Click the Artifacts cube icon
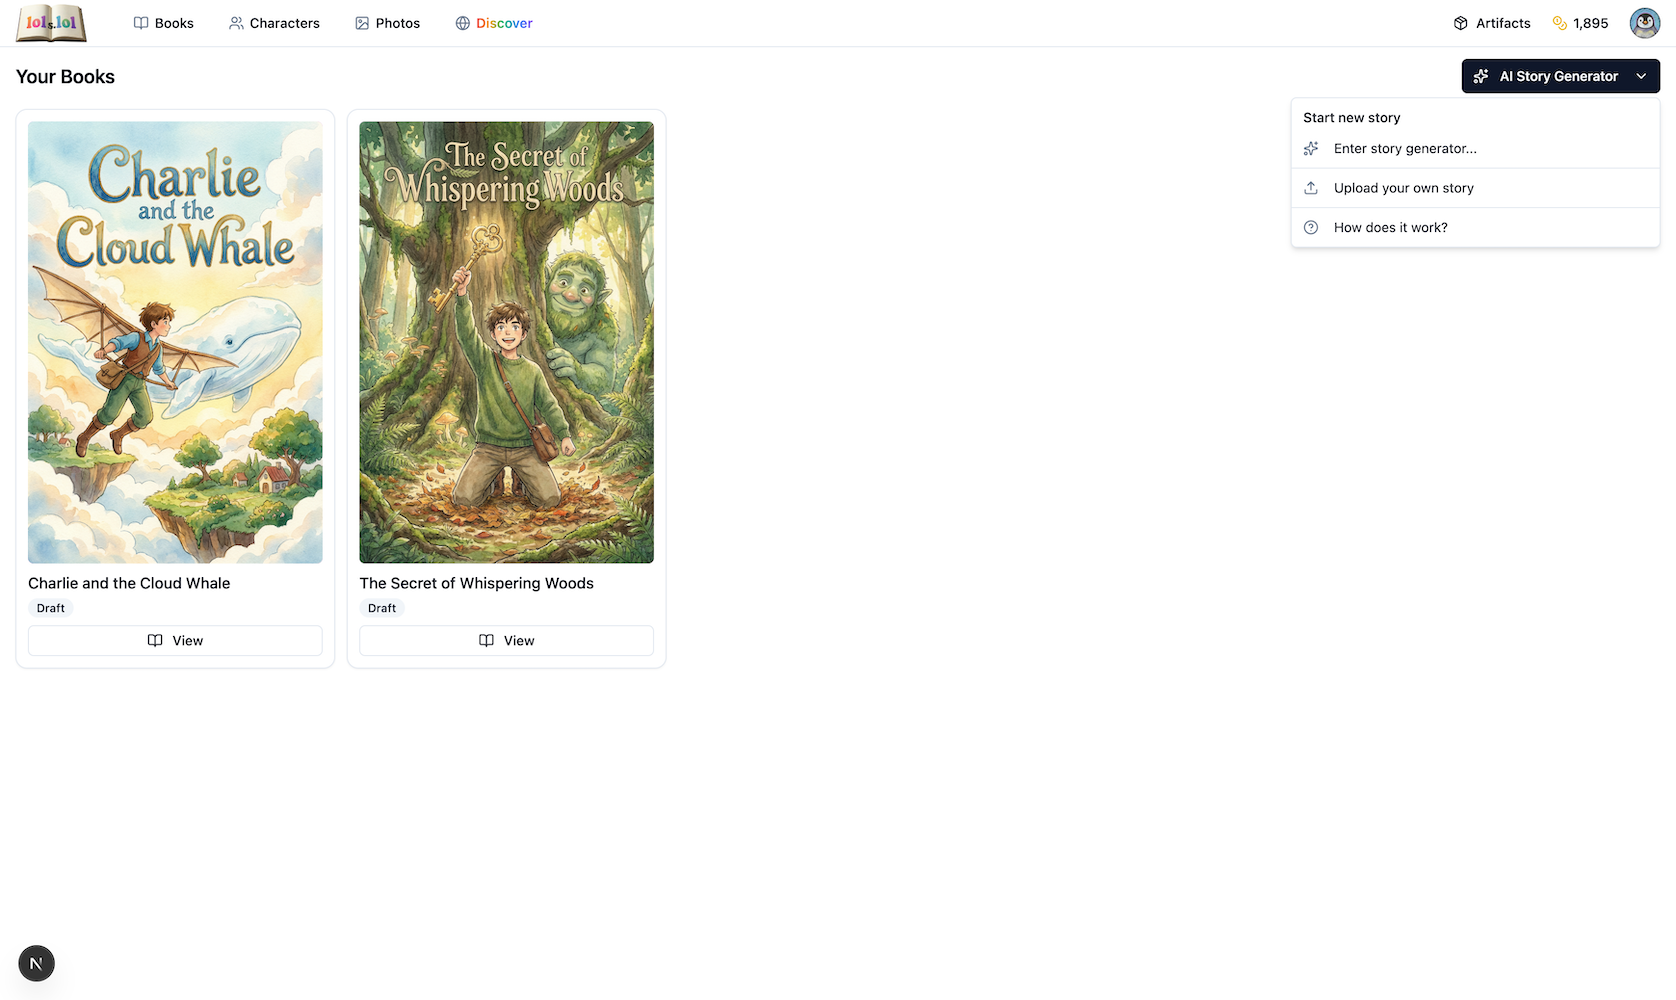 click(1460, 23)
